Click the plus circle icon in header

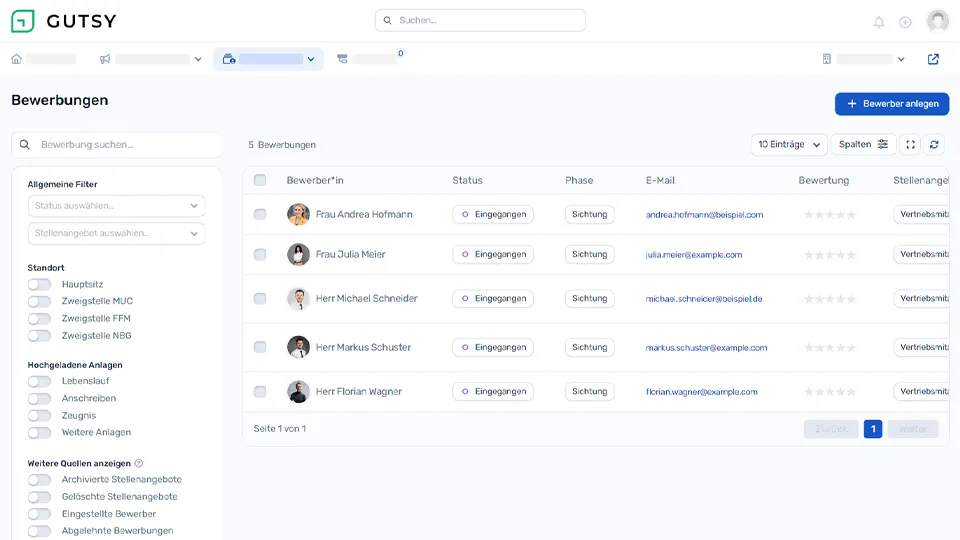click(905, 22)
